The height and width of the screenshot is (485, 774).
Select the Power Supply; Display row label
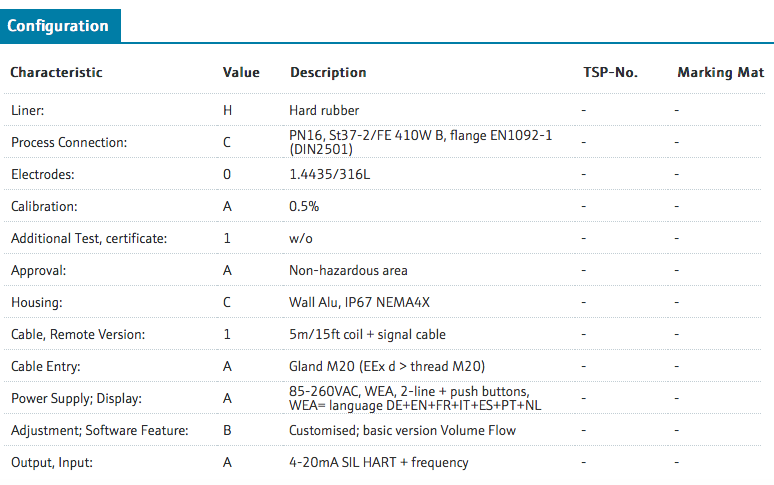(77, 398)
